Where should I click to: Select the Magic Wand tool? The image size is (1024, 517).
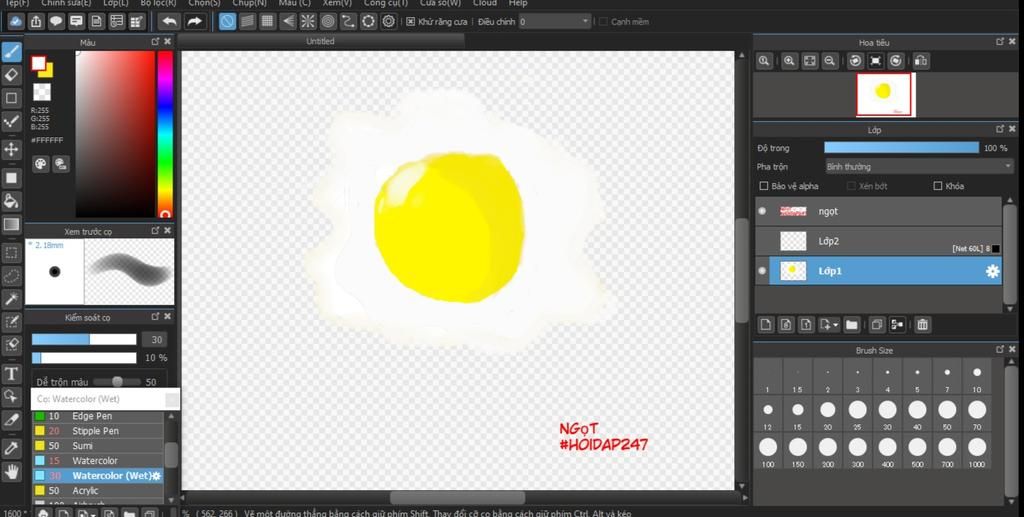(11, 299)
